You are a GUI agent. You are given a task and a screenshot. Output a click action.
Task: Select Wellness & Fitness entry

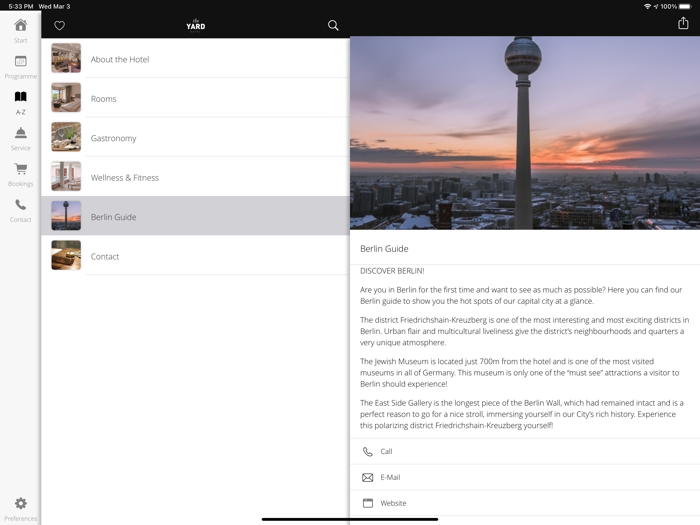[x=195, y=177]
